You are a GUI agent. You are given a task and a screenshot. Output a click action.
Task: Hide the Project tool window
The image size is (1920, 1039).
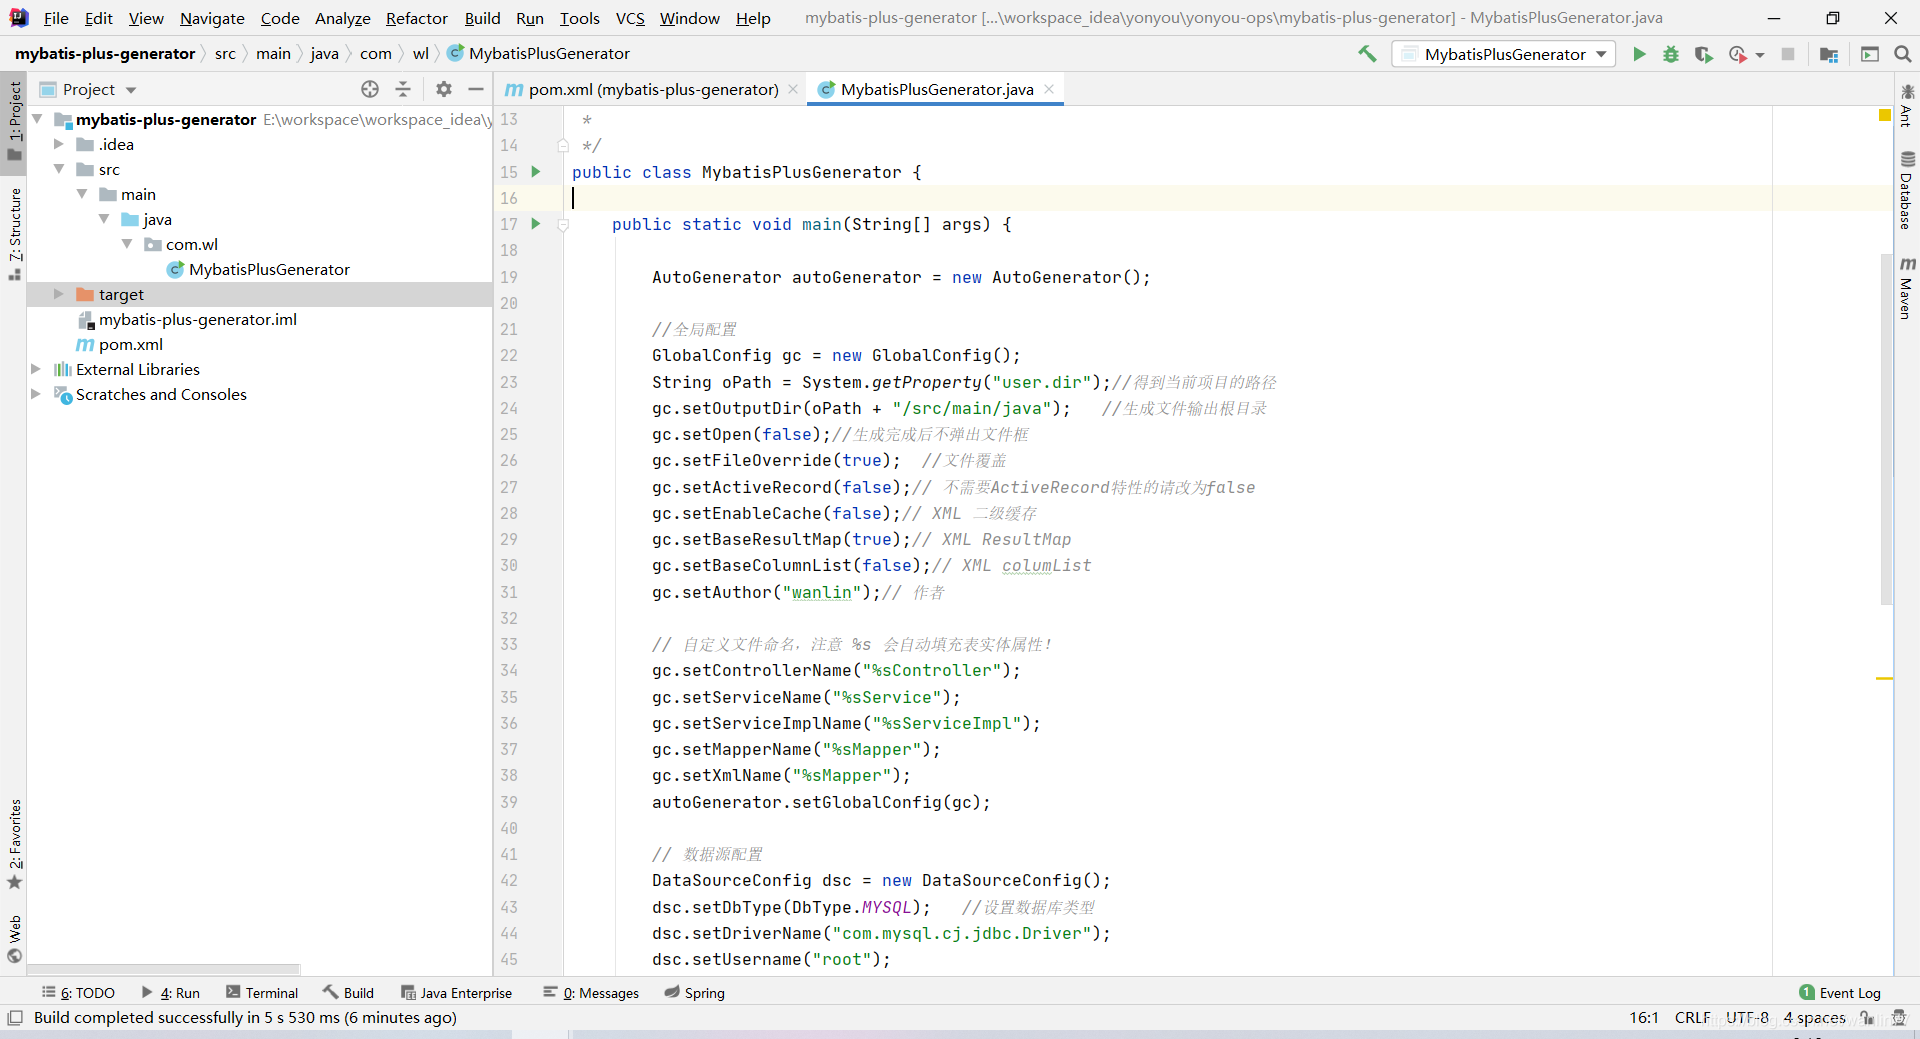pos(476,89)
